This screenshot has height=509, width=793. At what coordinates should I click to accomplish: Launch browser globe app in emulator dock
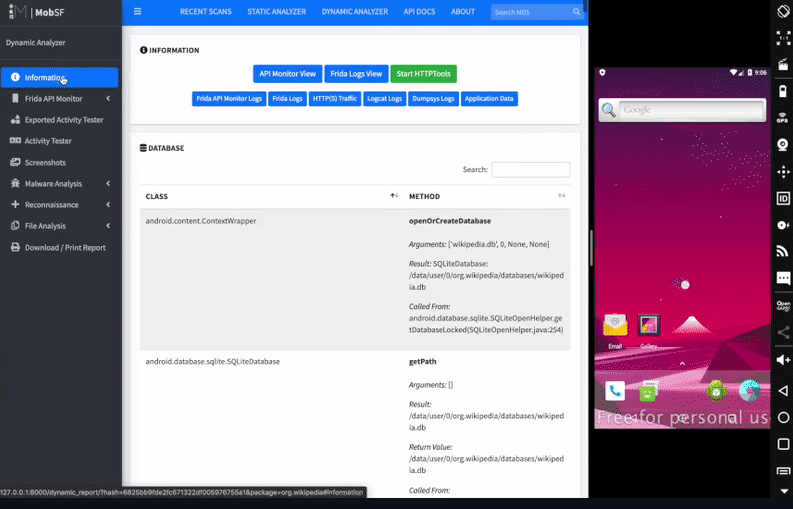[750, 391]
